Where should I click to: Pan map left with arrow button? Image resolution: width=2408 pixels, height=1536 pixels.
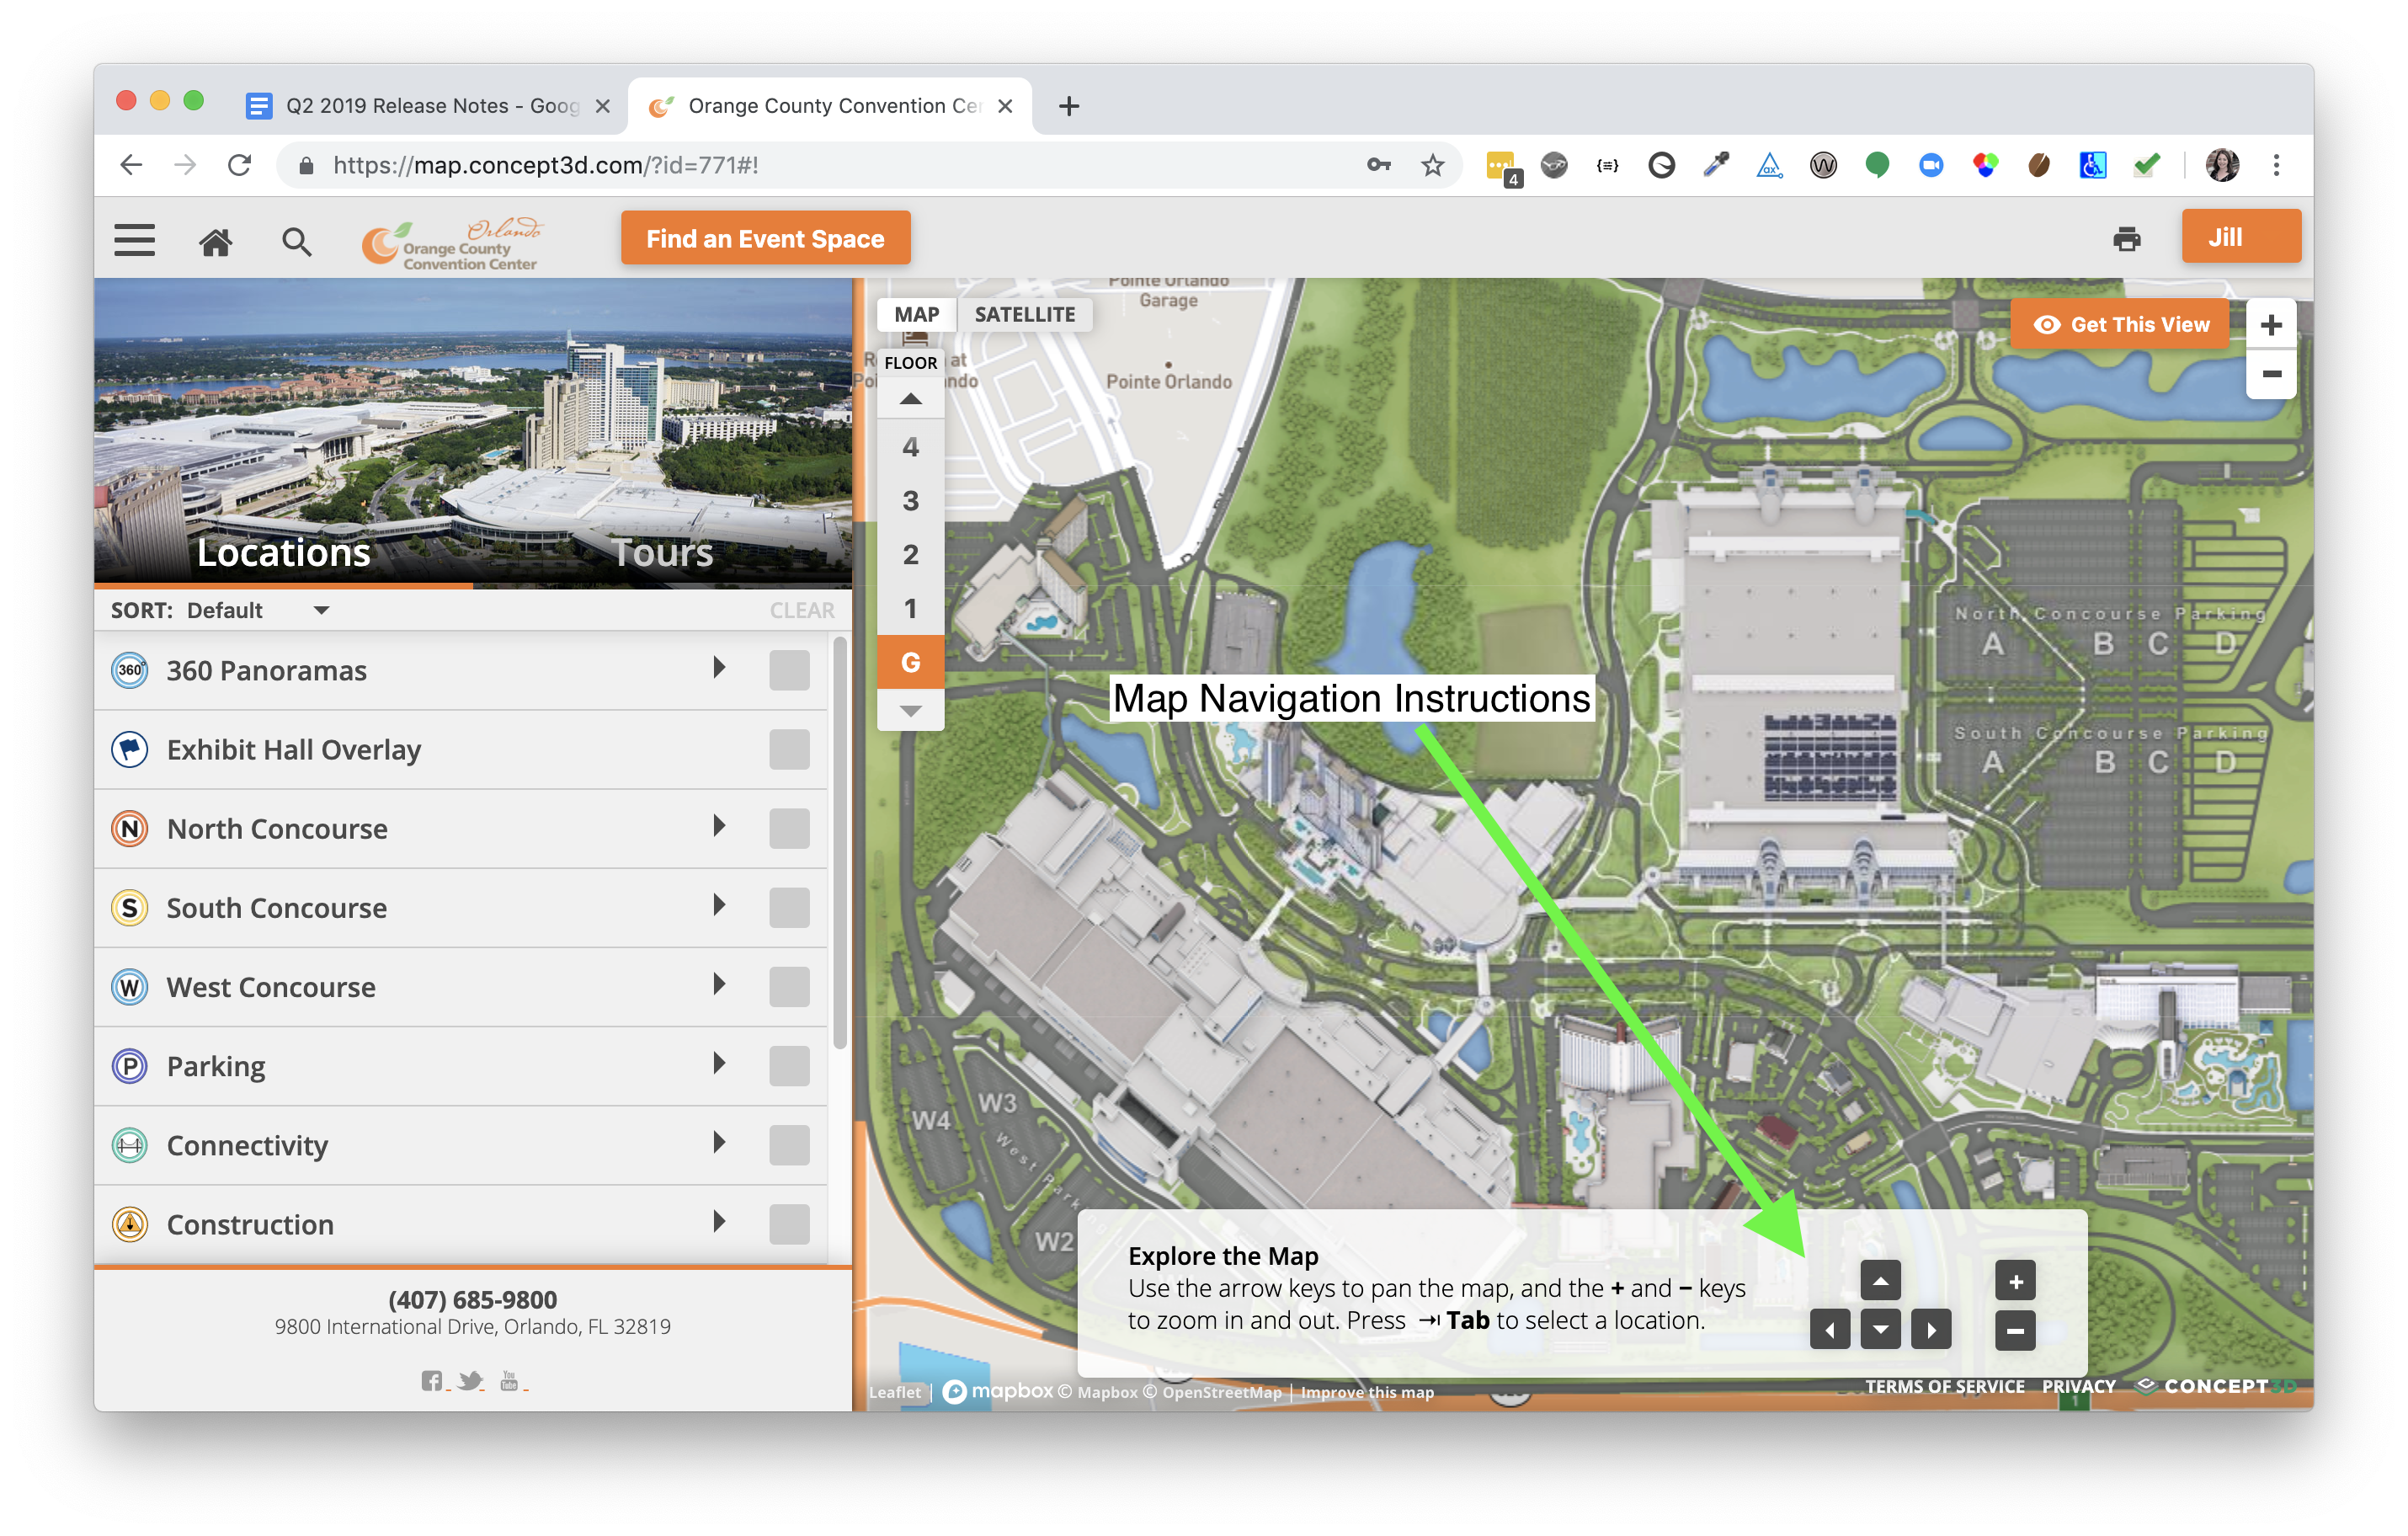pos(1830,1330)
